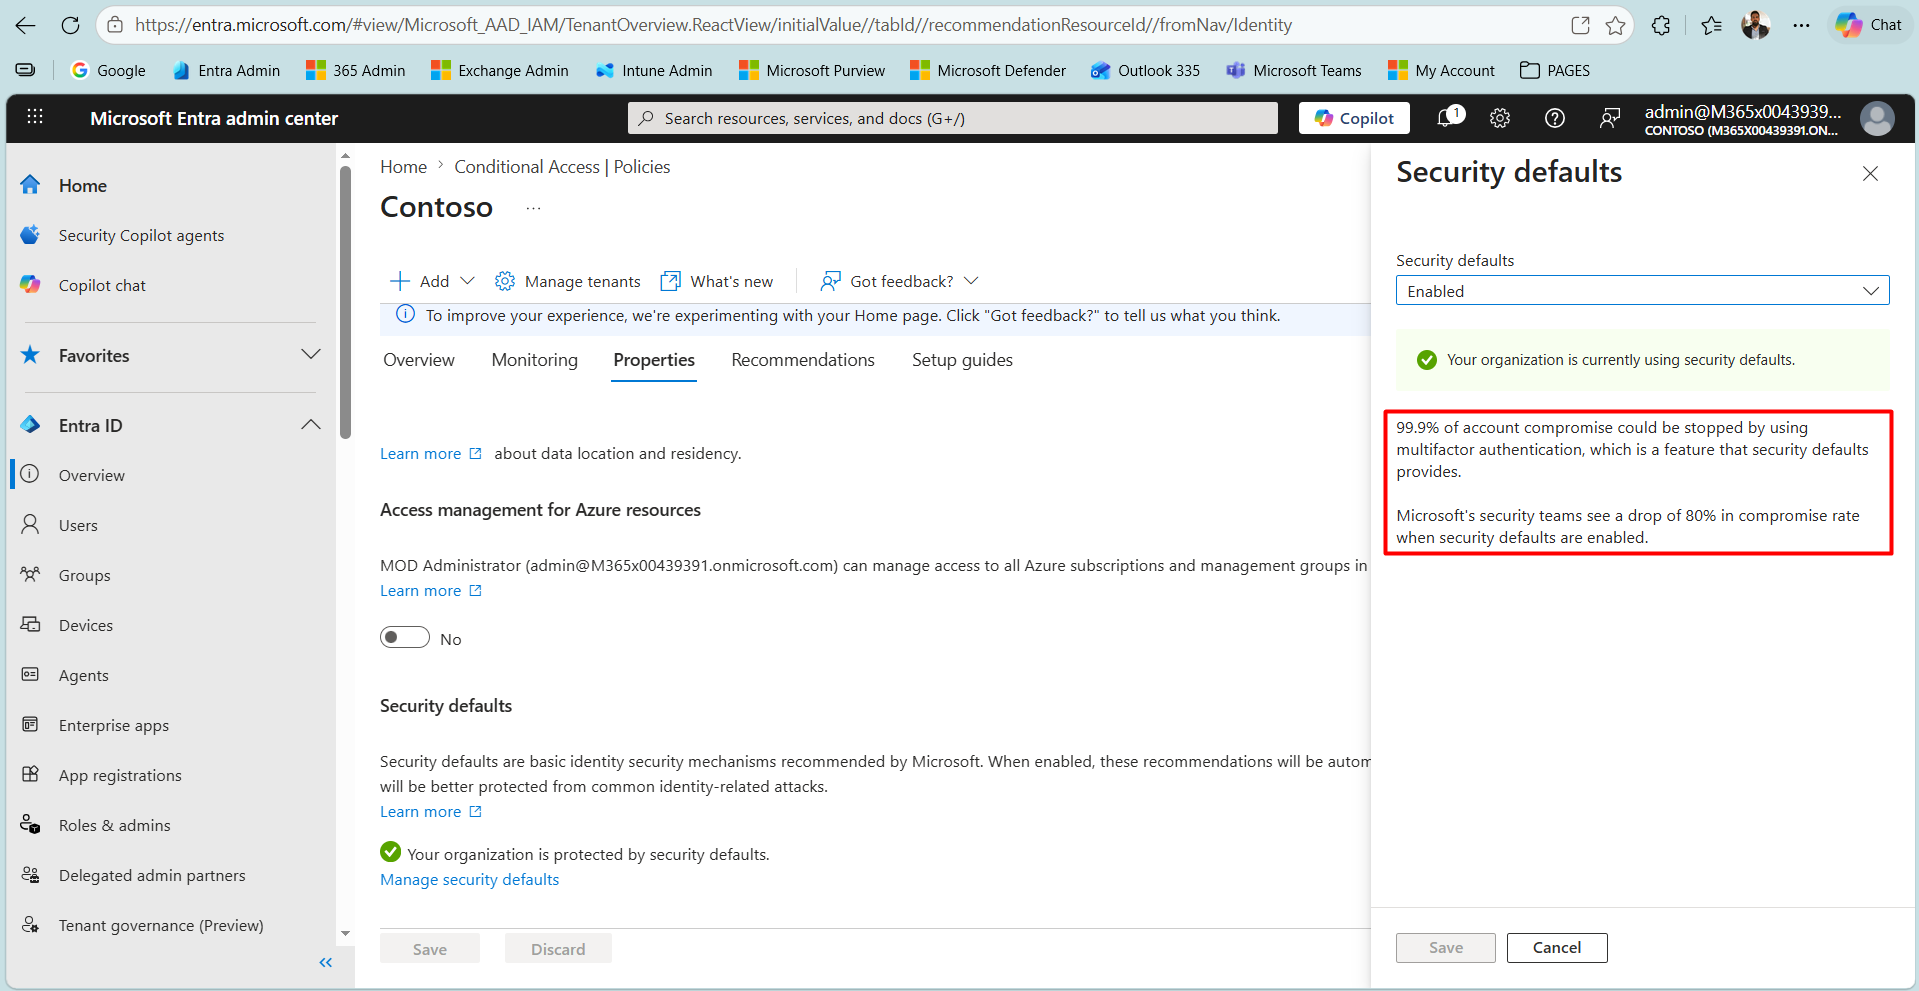Image resolution: width=1919 pixels, height=991 pixels.
Task: Open PAGES bookmarks folder
Action: [x=1555, y=70]
